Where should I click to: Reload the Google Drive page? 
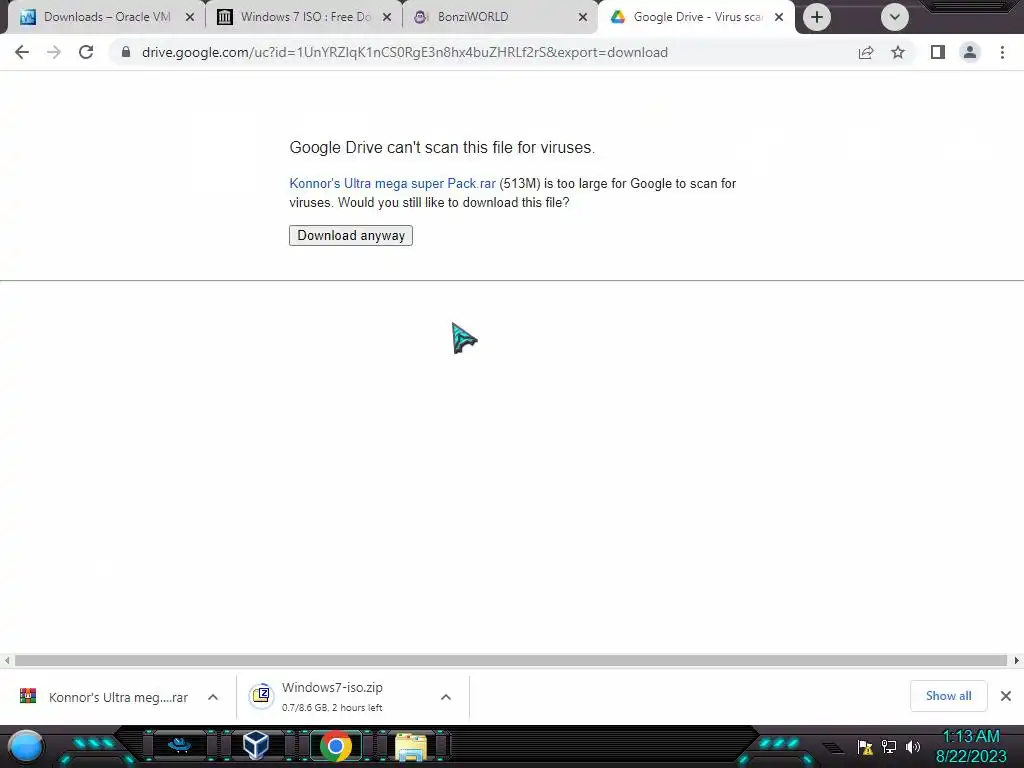pos(86,52)
